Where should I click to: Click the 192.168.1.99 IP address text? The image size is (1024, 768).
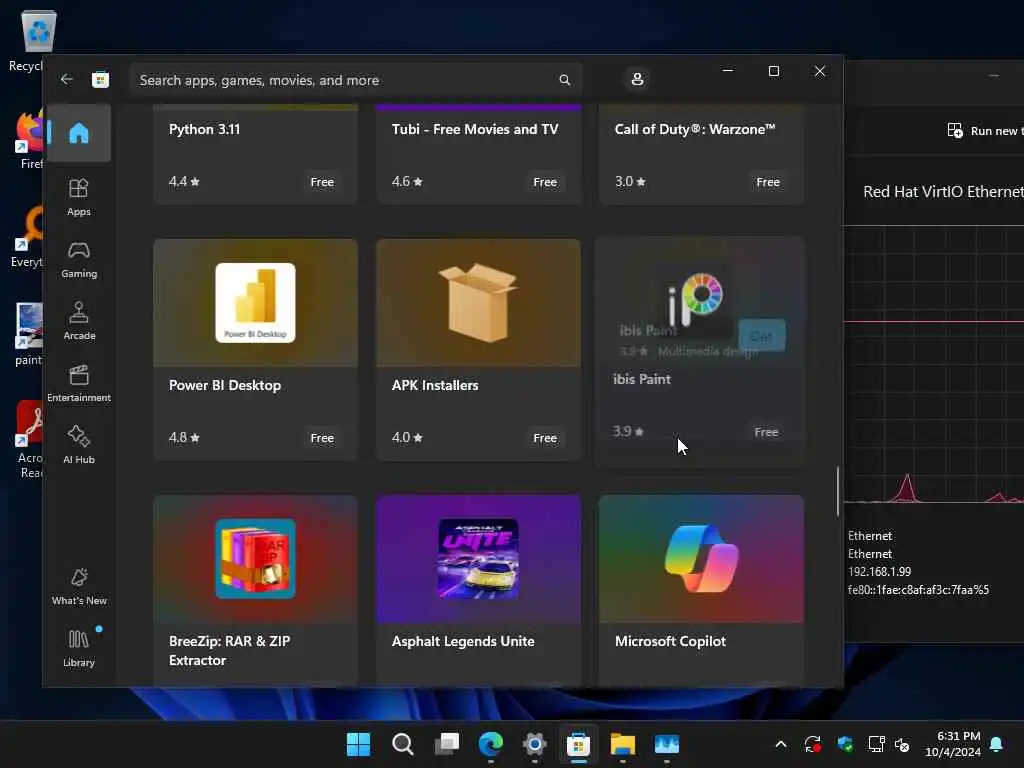tap(879, 571)
